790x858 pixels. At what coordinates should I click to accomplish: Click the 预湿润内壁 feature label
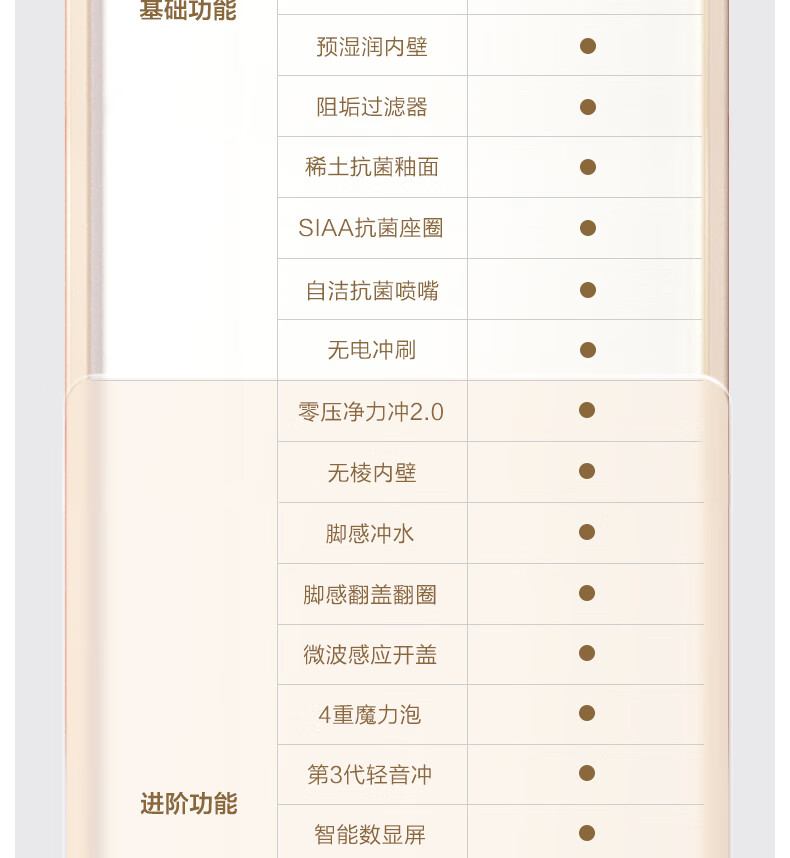point(372,47)
